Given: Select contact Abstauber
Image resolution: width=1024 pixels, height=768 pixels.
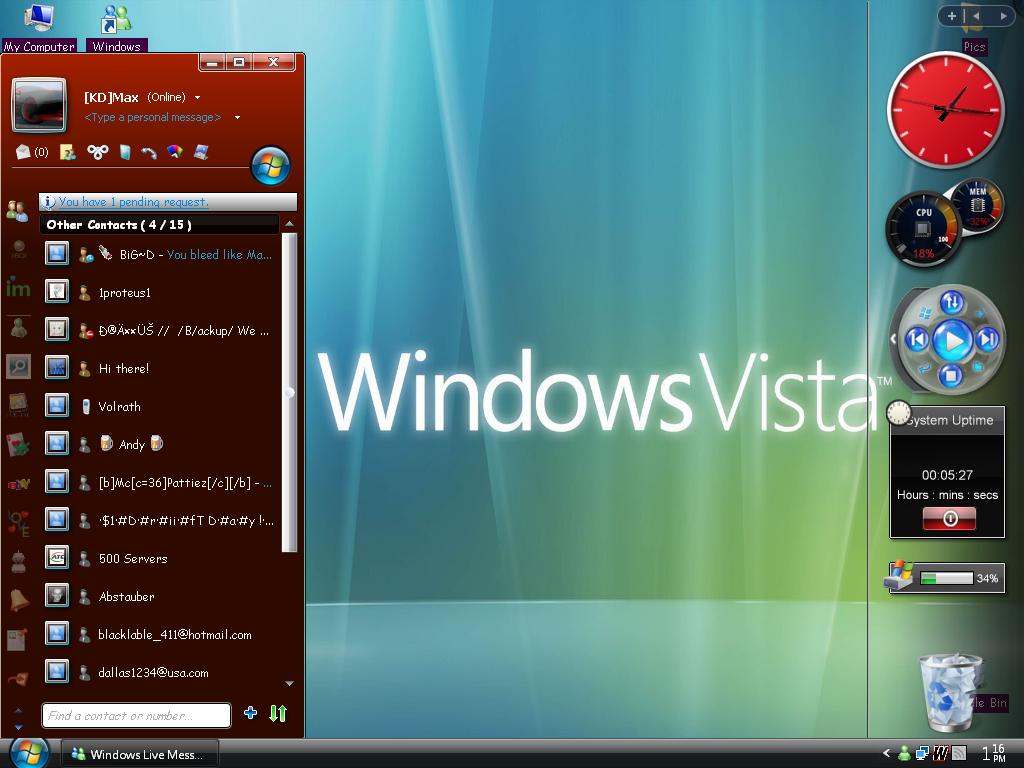Looking at the screenshot, I should point(157,596).
